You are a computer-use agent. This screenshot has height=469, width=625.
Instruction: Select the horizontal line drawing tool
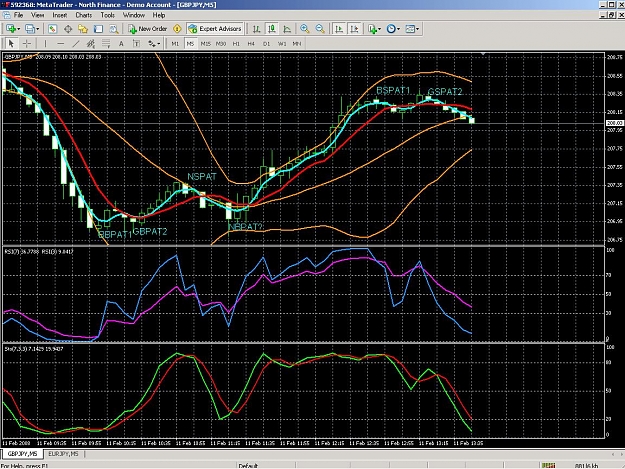(x=60, y=43)
